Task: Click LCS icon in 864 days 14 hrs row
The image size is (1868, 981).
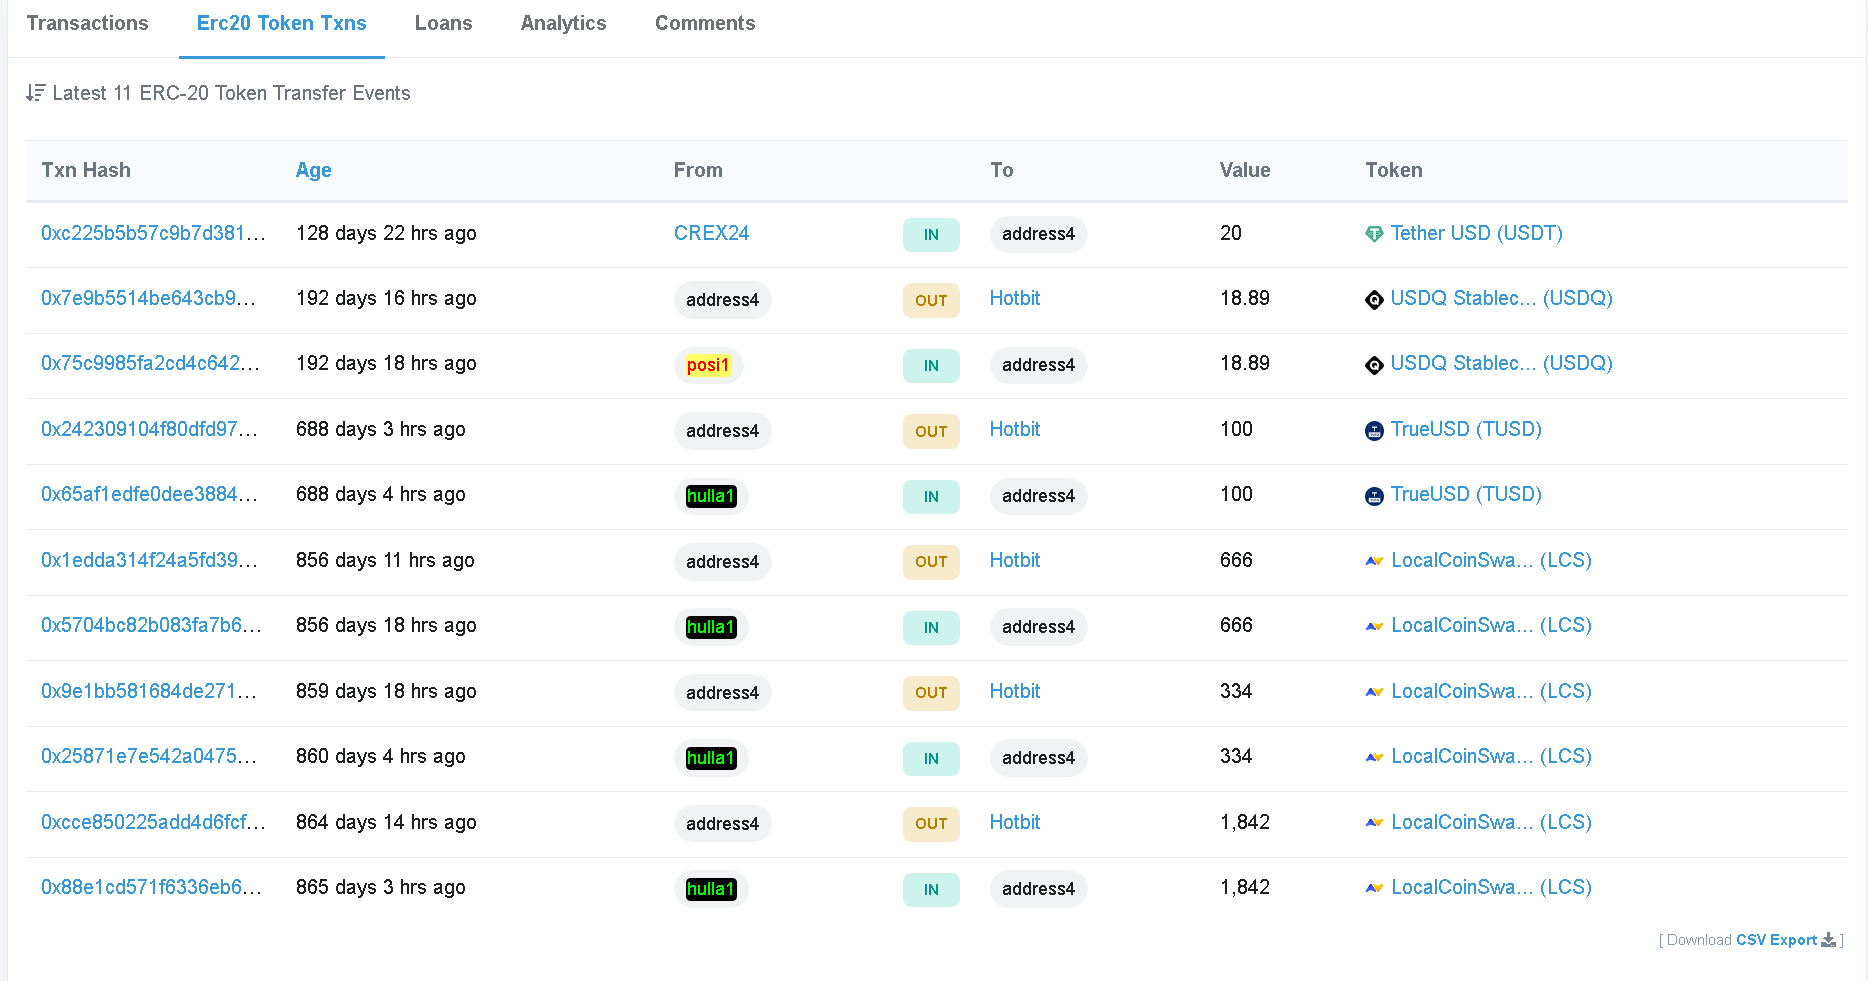Action: coord(1374,823)
